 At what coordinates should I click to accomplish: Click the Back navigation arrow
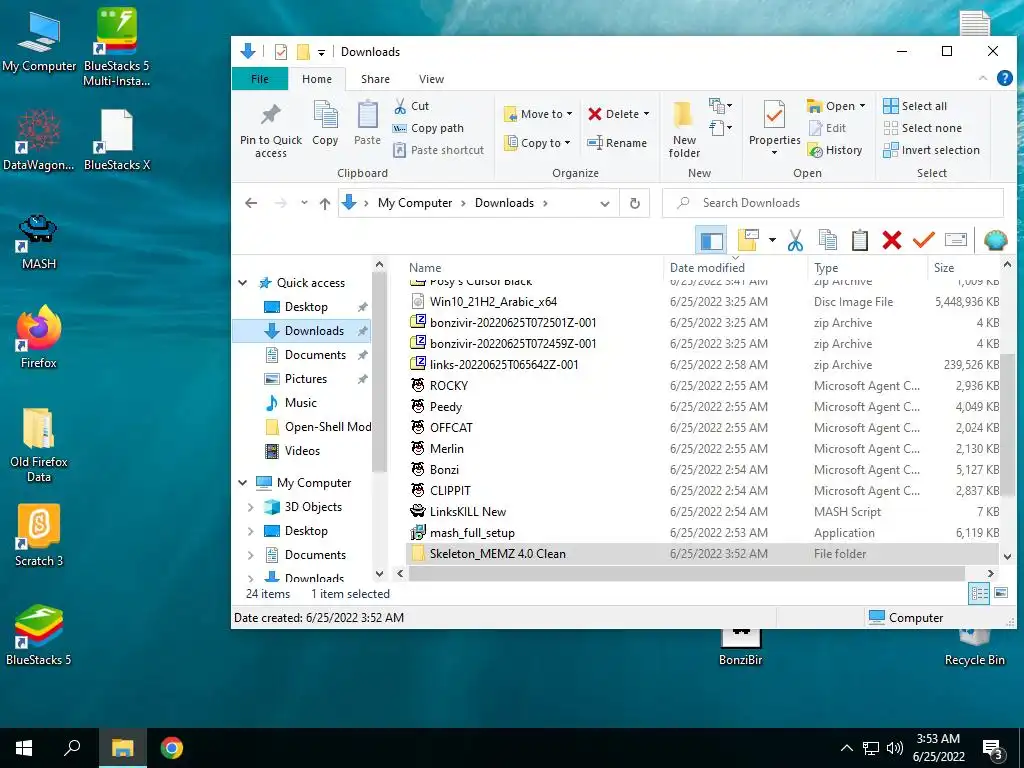(251, 203)
